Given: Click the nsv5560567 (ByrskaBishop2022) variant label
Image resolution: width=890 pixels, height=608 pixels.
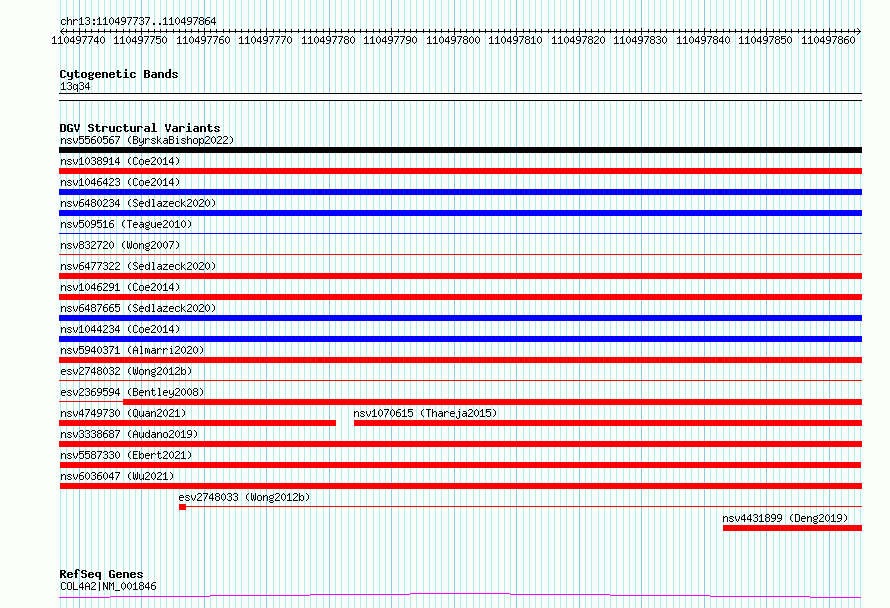Looking at the screenshot, I should (x=147, y=140).
